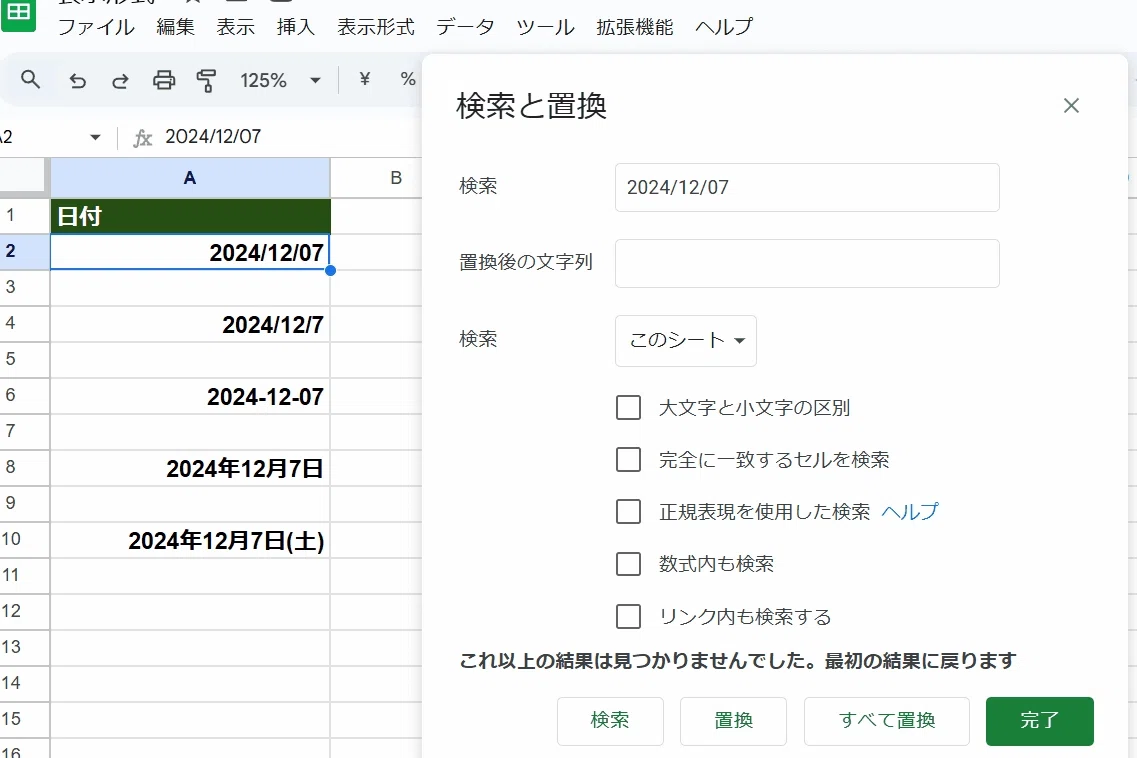Enable 正規表現を使用した検索 checkbox
The height and width of the screenshot is (758, 1137).
coord(628,511)
